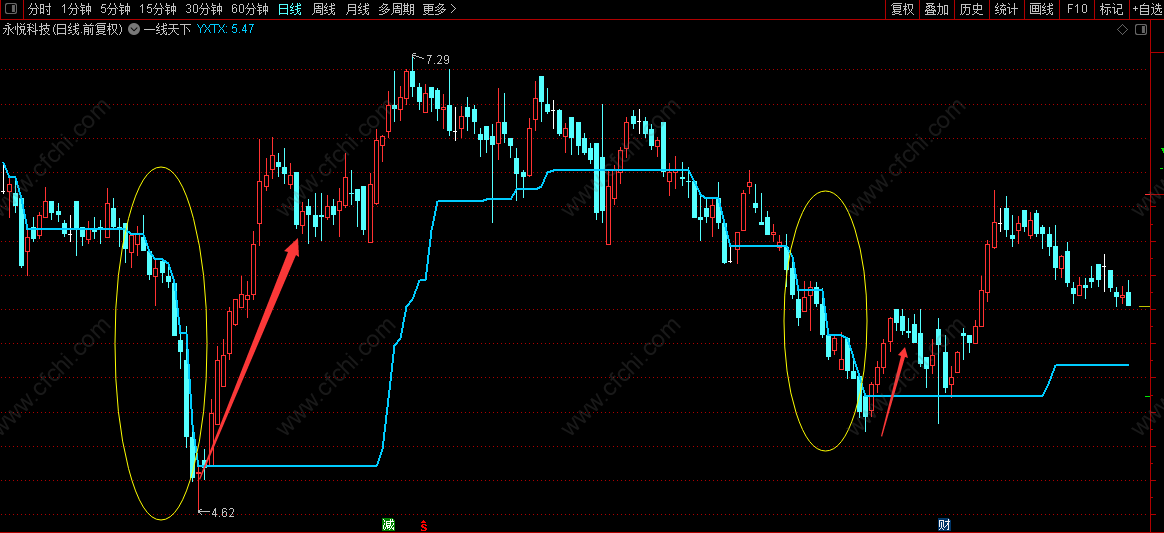Switch to the 月线 monthly chart
Screen dimensions: 1164x533
pyautogui.click(x=358, y=9)
